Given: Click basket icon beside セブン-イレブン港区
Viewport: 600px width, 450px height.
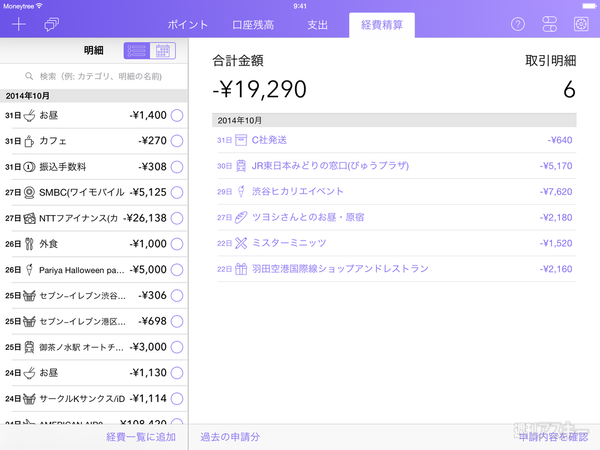Looking at the screenshot, I should (x=29, y=321).
